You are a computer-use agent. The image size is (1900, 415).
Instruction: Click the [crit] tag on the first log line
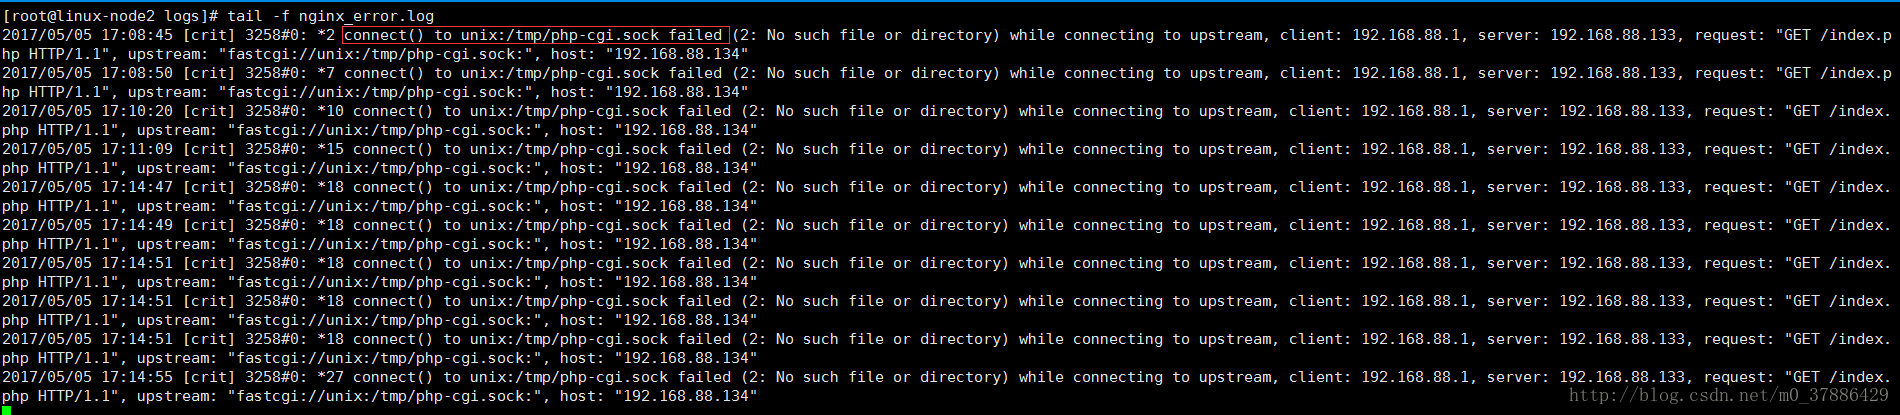[x=209, y=35]
